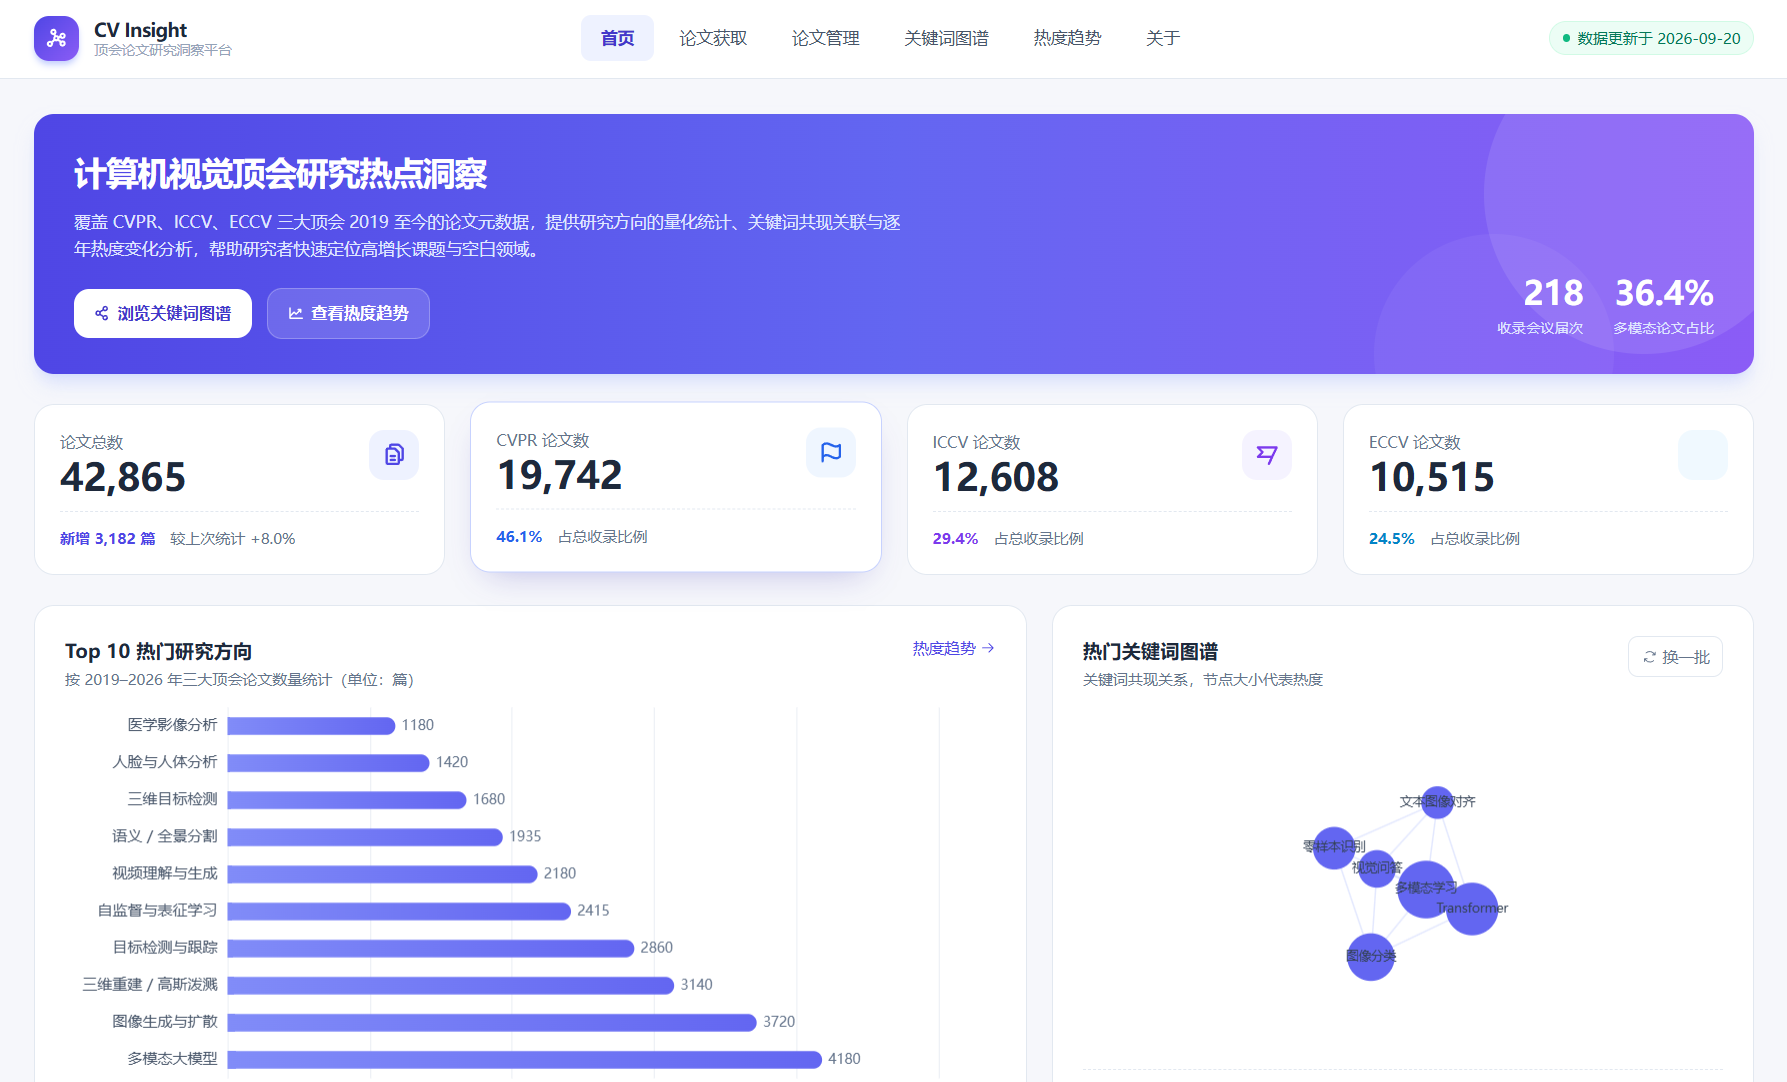Open the 热度趋势 nav item
This screenshot has width=1787, height=1082.
(x=1067, y=38)
